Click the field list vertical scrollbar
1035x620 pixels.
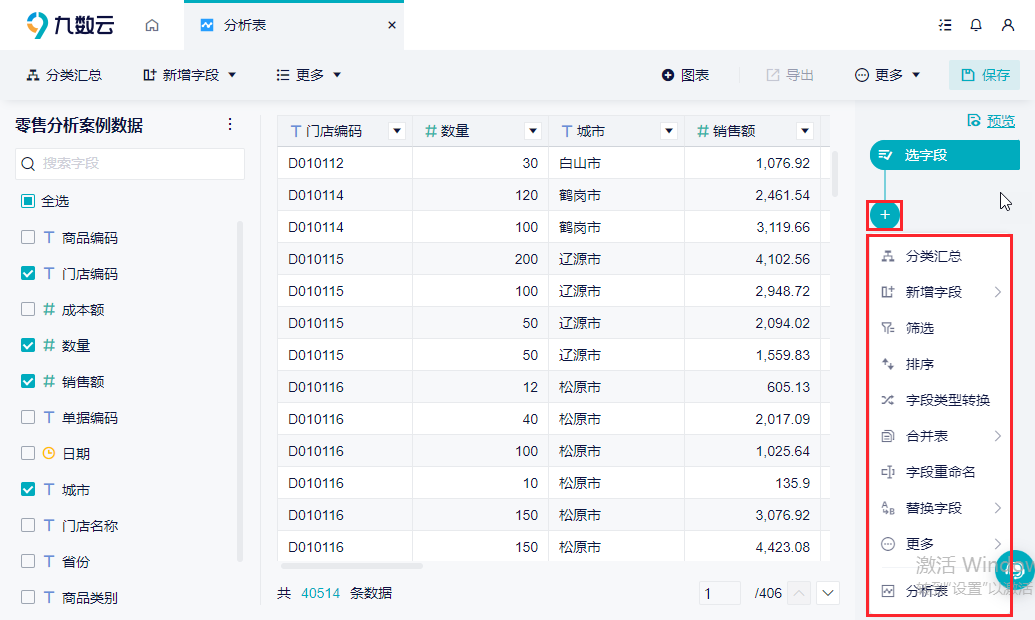(240, 391)
